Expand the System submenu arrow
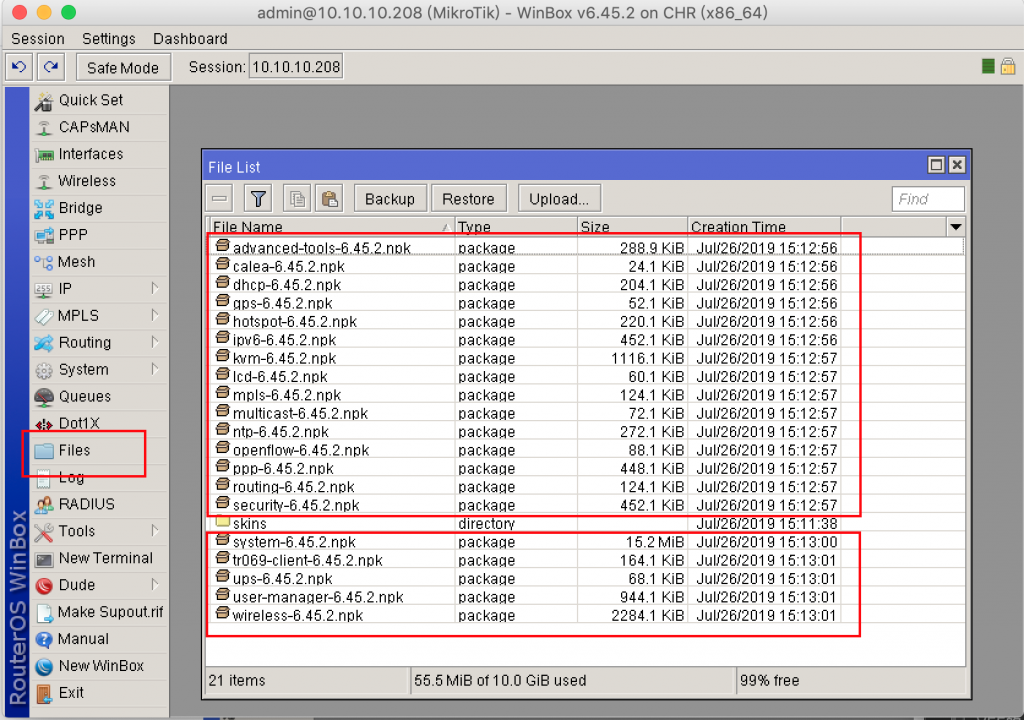This screenshot has width=1024, height=720. click(x=155, y=369)
